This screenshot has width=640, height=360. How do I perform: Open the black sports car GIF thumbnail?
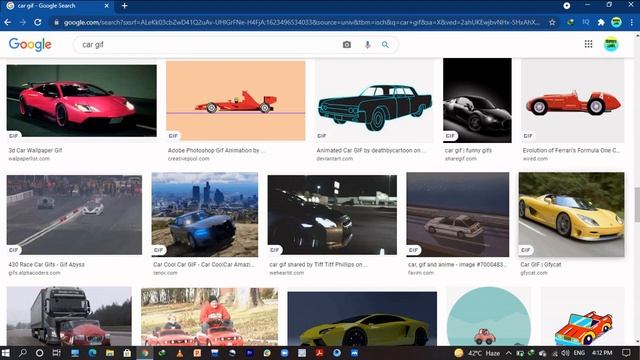[477, 100]
